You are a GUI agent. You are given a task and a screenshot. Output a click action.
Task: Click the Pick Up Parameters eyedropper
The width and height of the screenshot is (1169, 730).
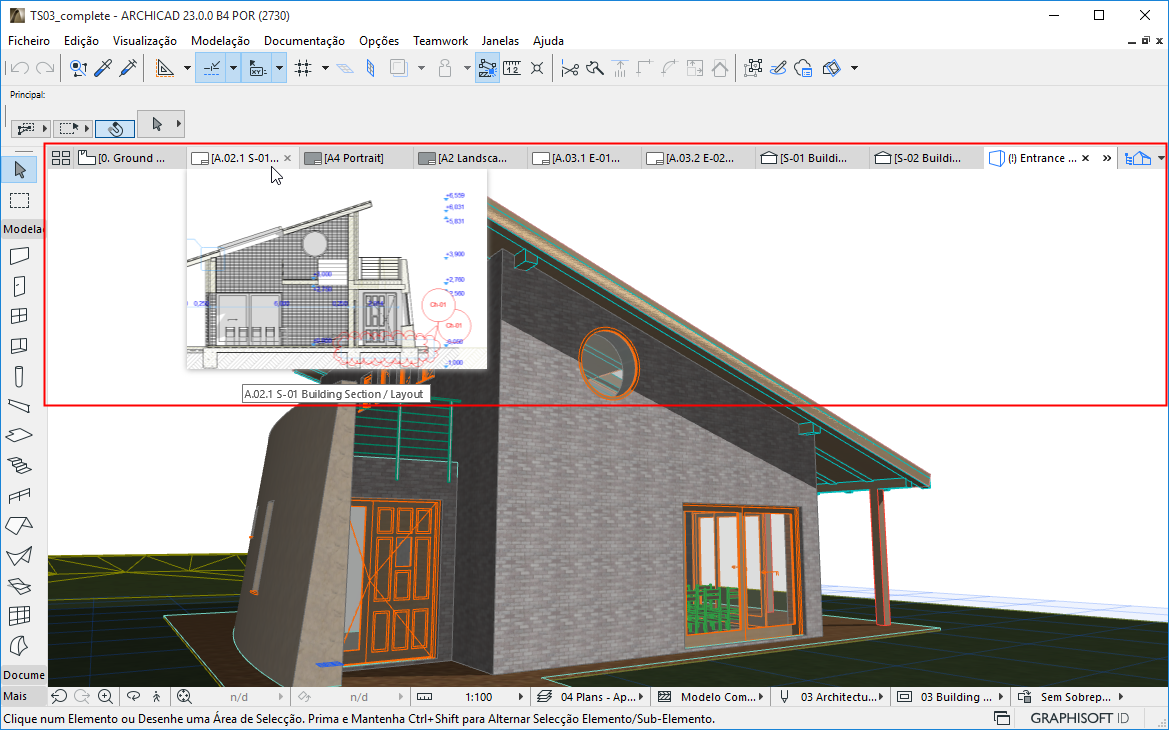[103, 68]
